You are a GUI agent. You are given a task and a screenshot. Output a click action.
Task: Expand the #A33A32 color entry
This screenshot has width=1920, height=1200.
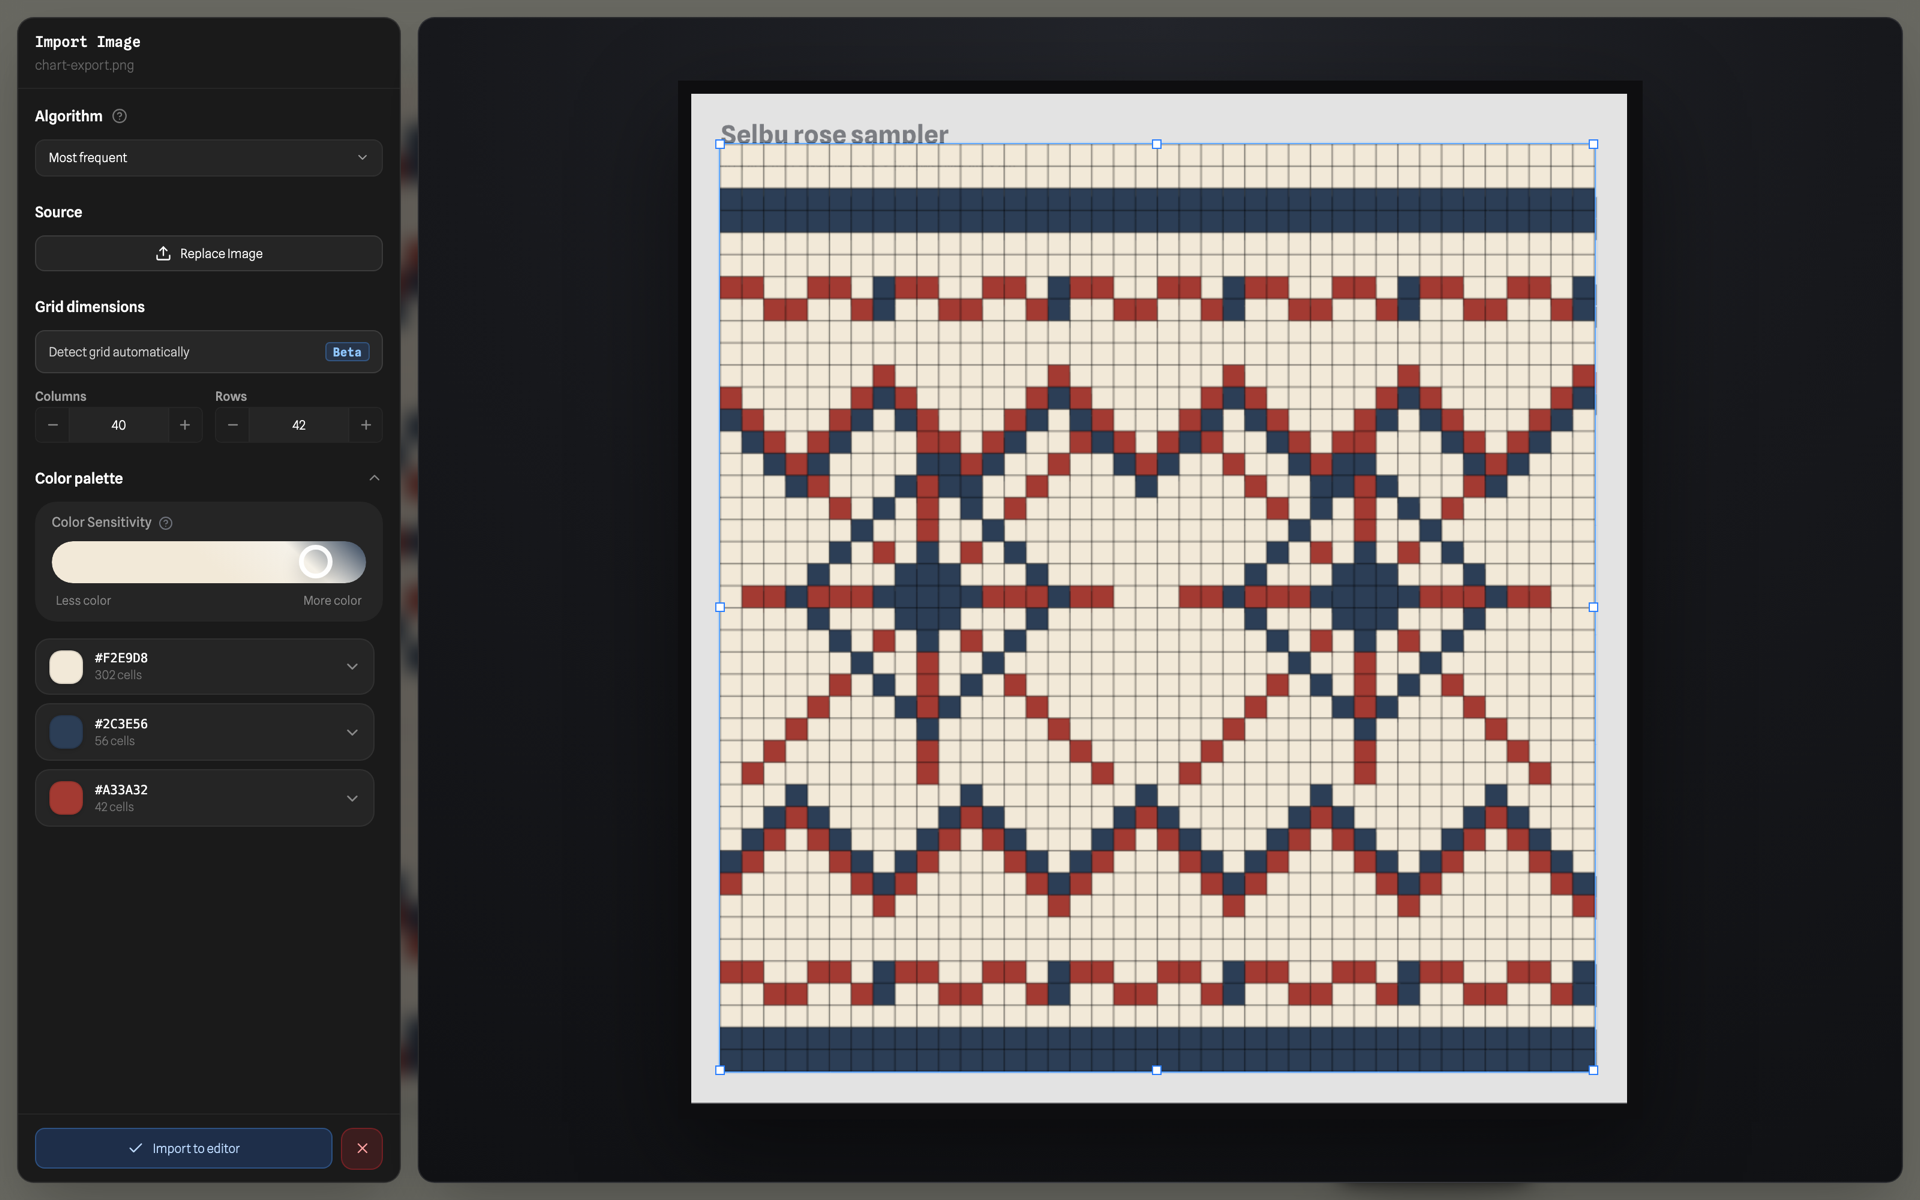click(x=352, y=798)
